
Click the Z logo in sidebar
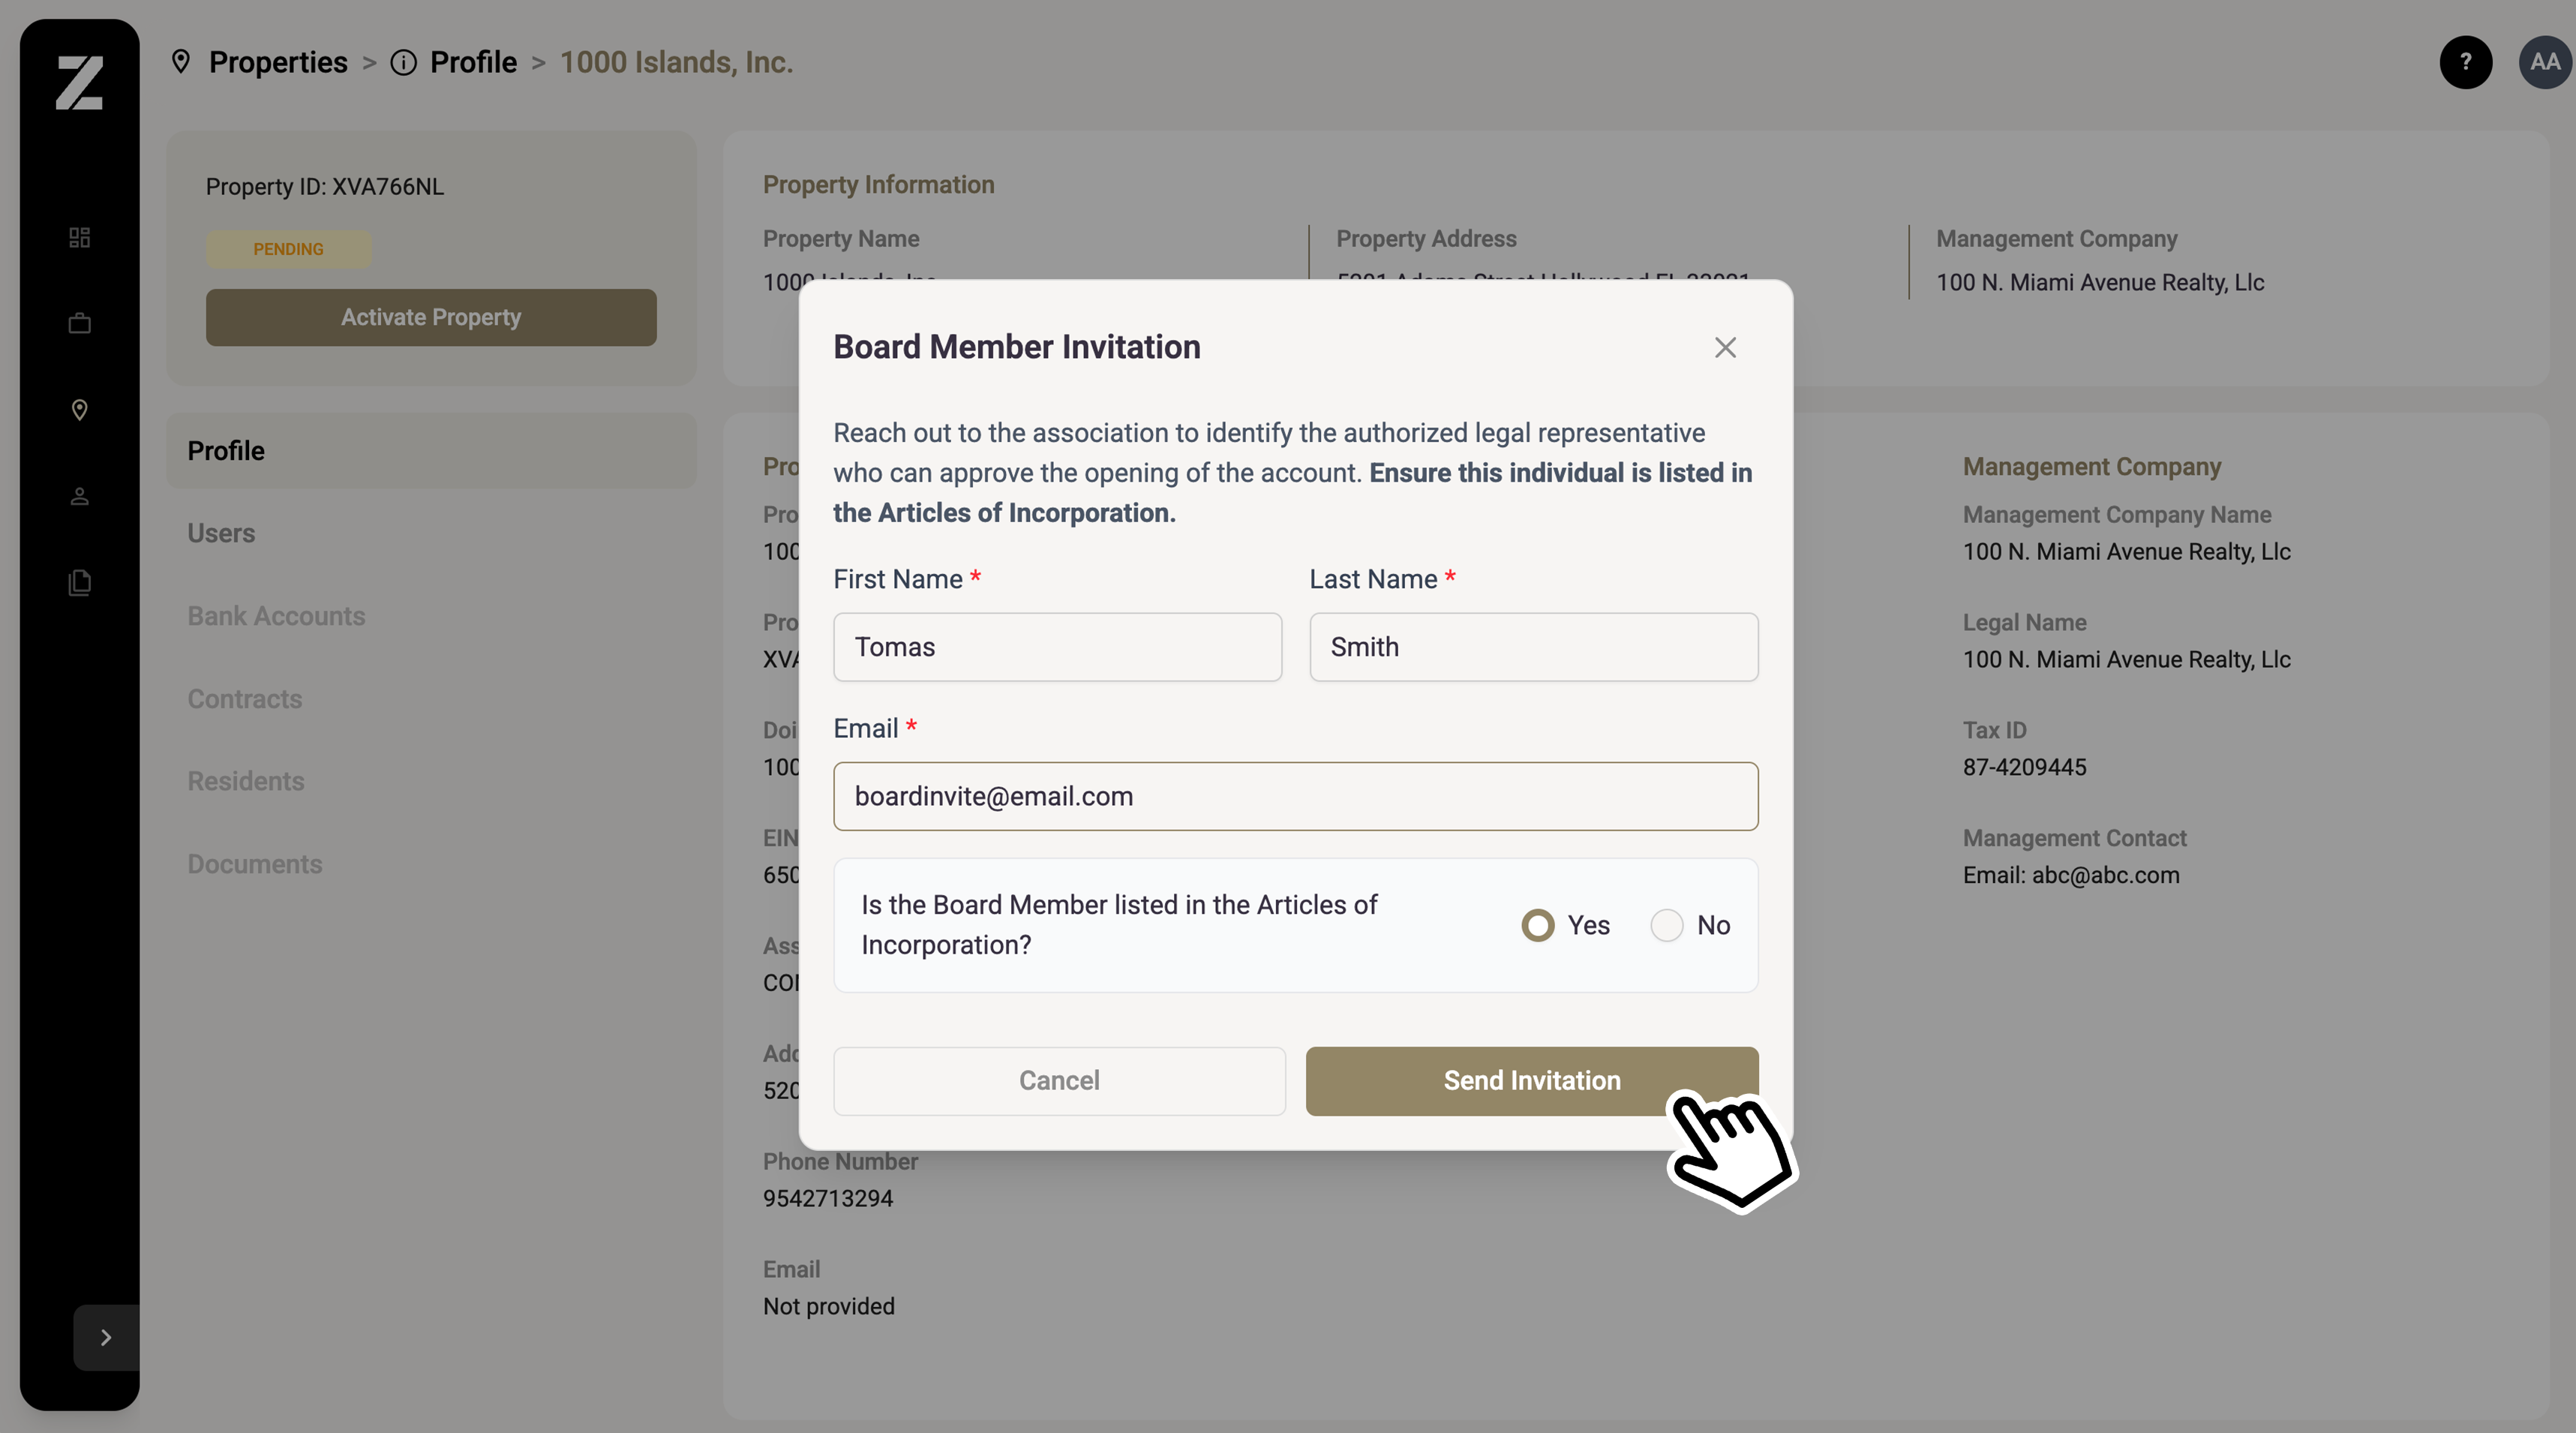coord(79,82)
